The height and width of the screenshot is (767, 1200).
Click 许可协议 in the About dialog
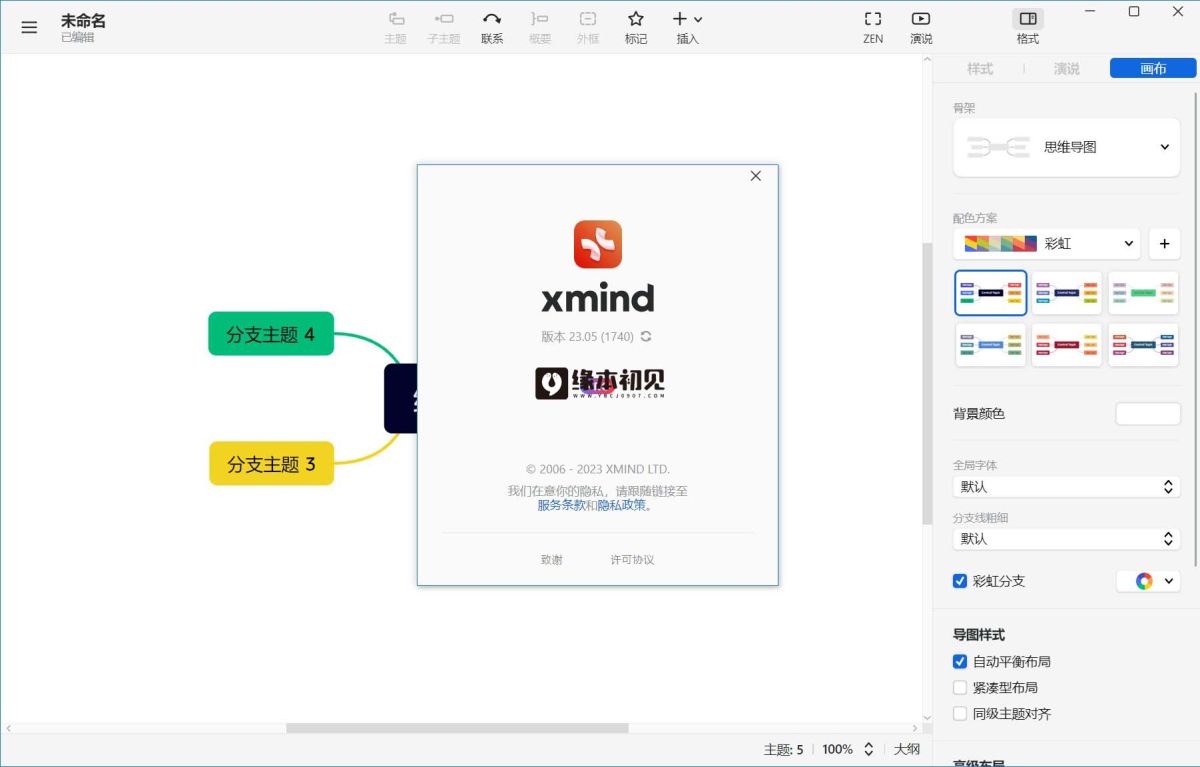(x=632, y=560)
